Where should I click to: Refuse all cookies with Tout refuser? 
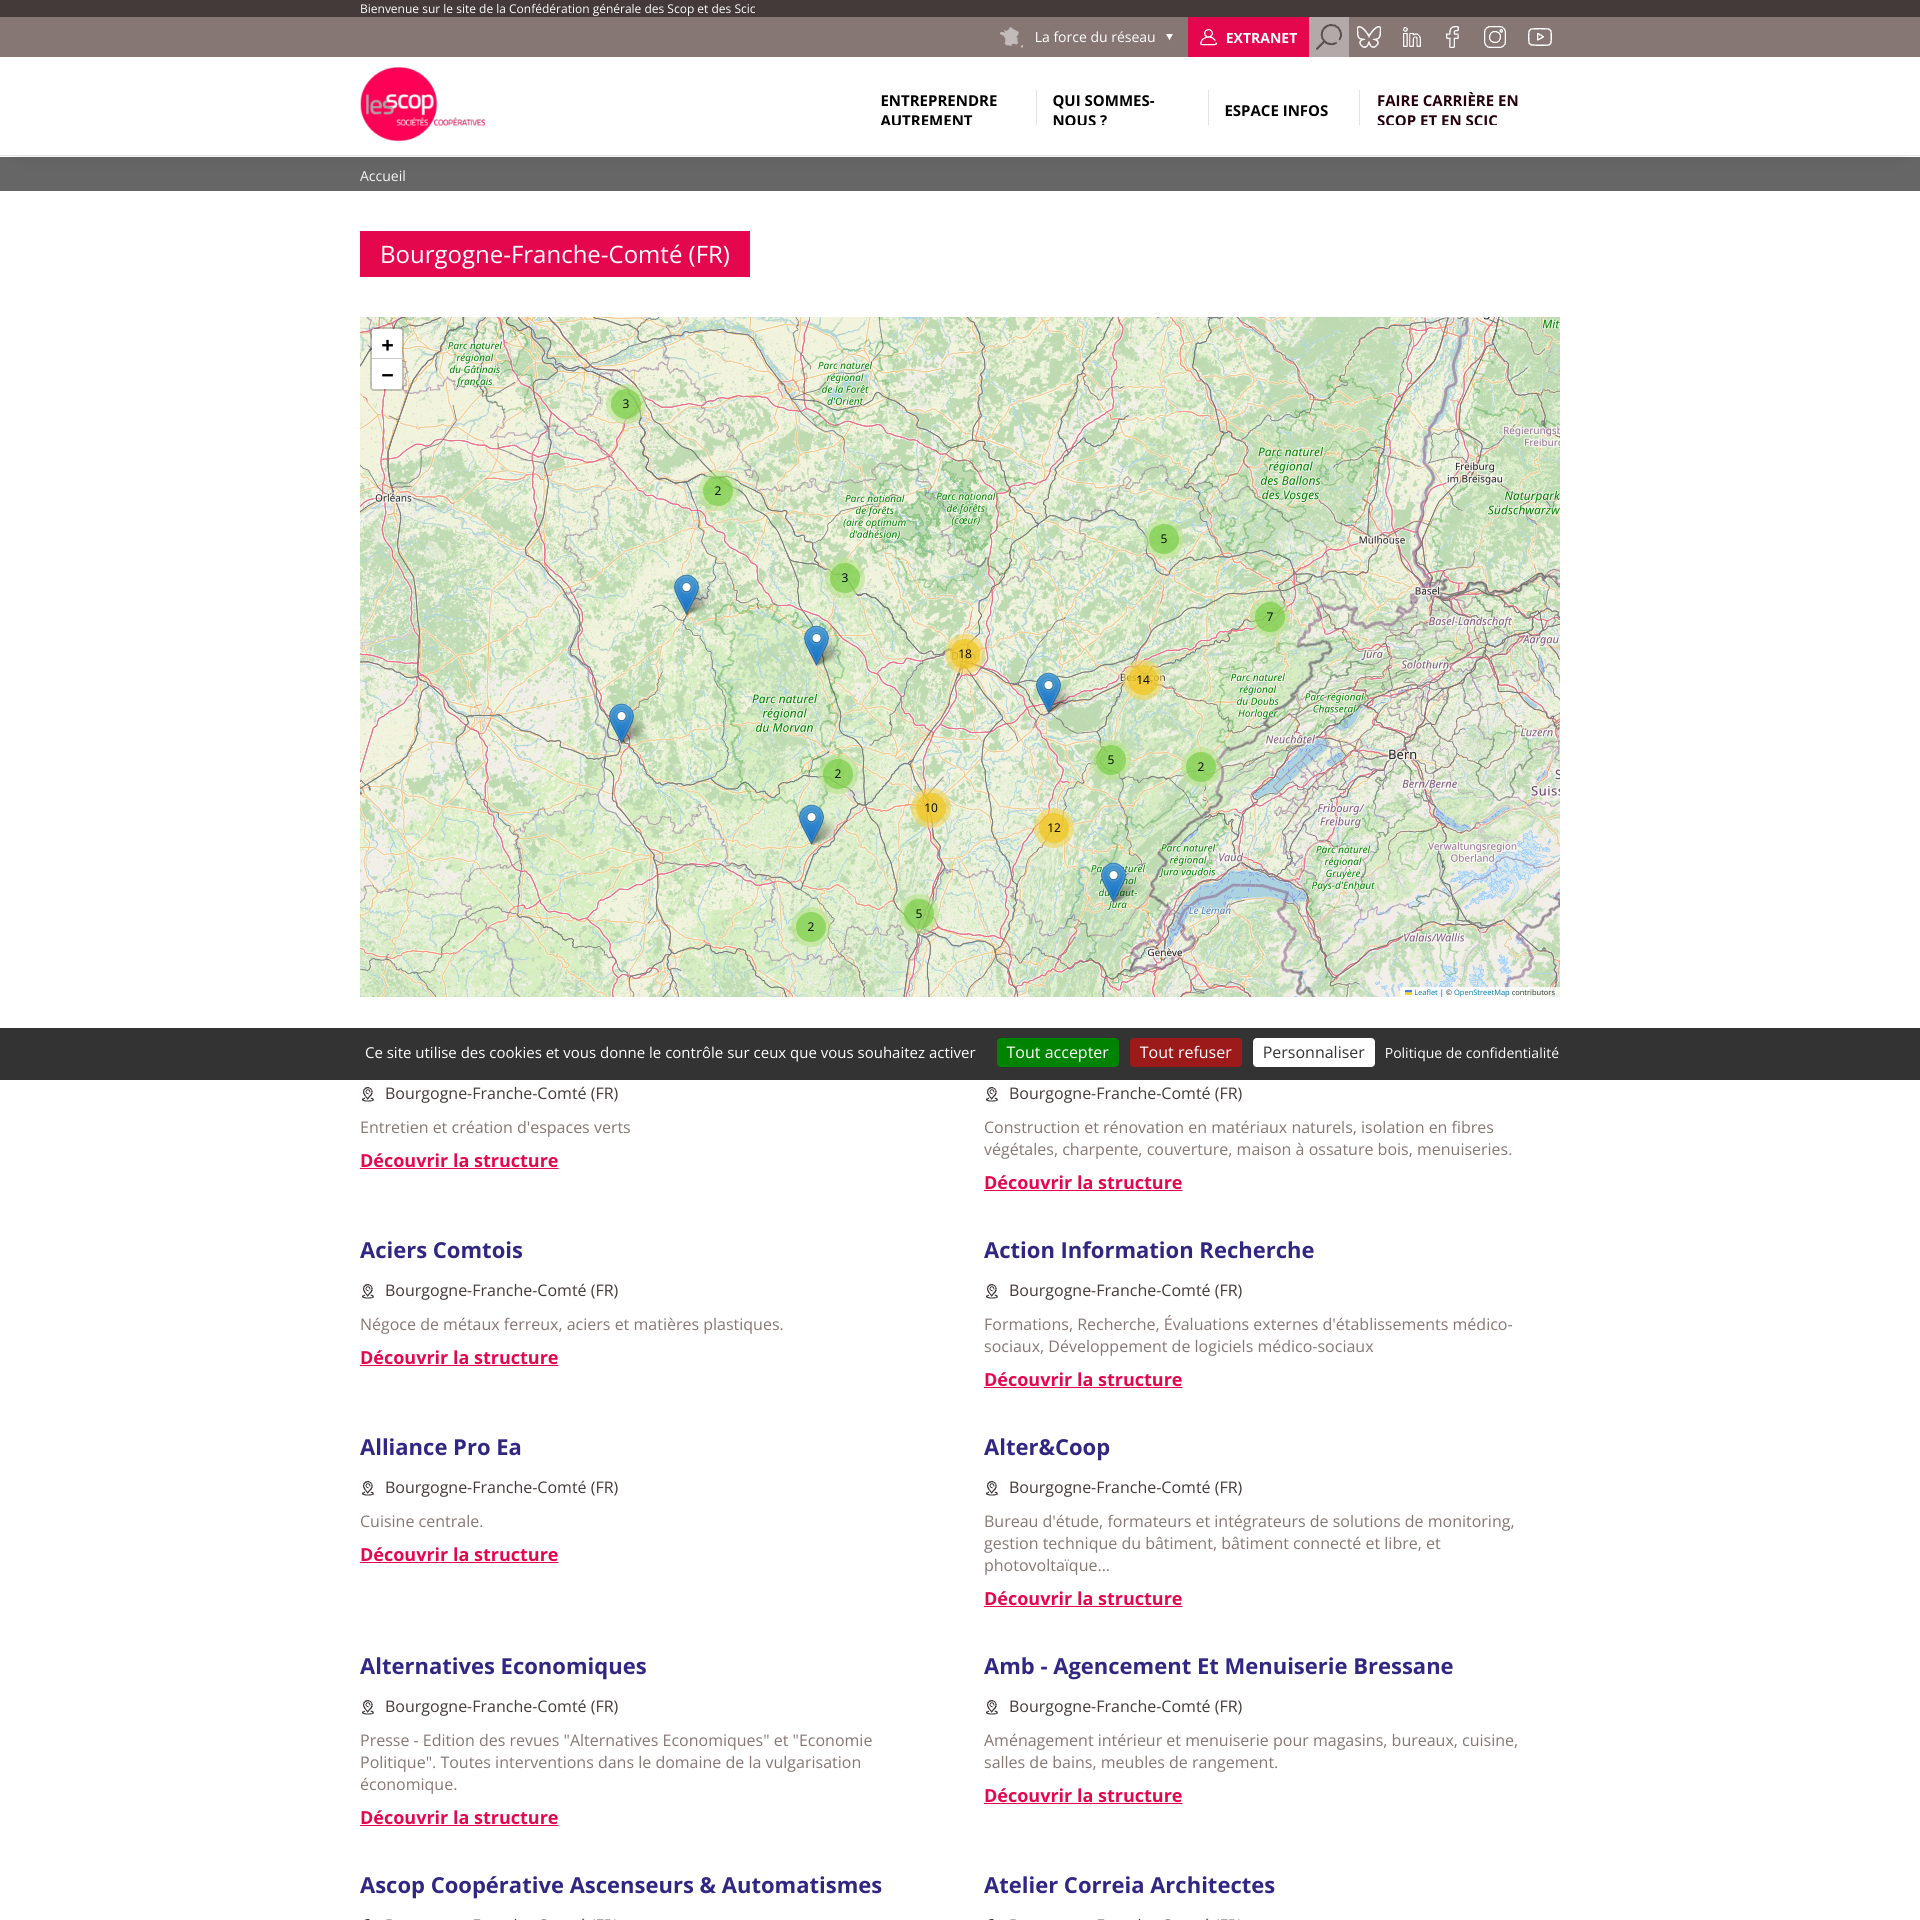pyautogui.click(x=1185, y=1052)
